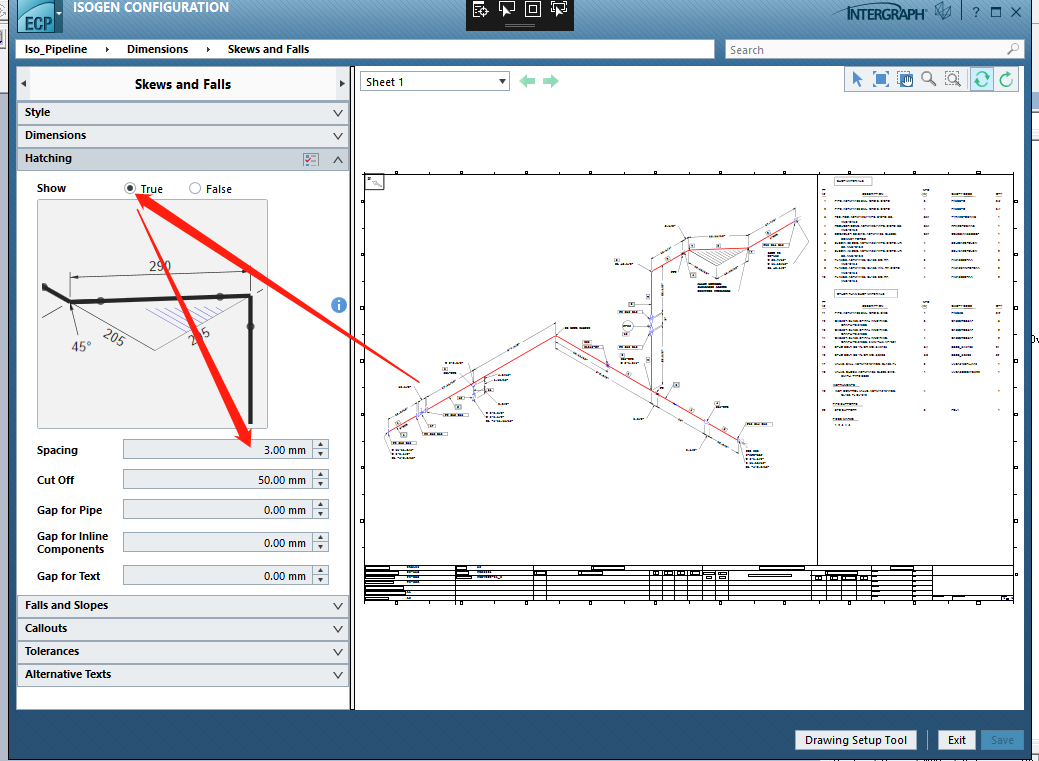Decrease Gap for Inline Components down stepper
Image resolution: width=1039 pixels, height=761 pixels.
pos(321,547)
